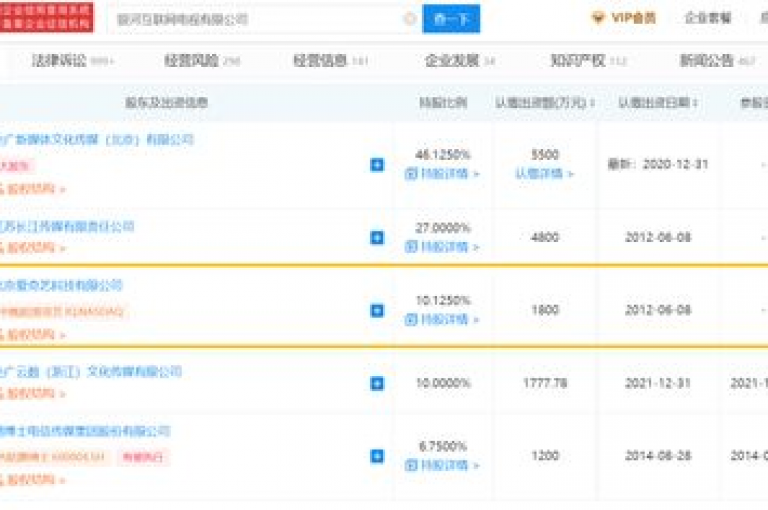768x510 pixels.
Task: Select the 10.1250% percentage cell
Action: [443, 300]
